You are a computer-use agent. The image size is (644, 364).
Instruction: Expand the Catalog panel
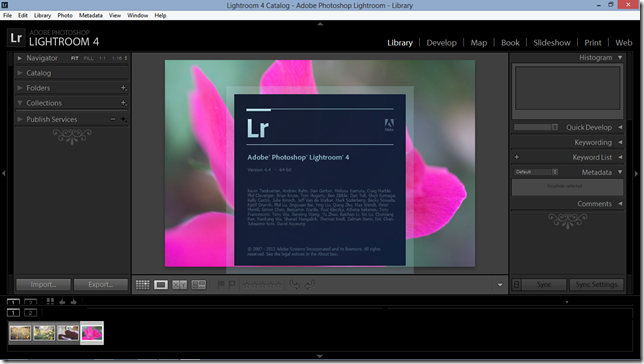coord(19,73)
